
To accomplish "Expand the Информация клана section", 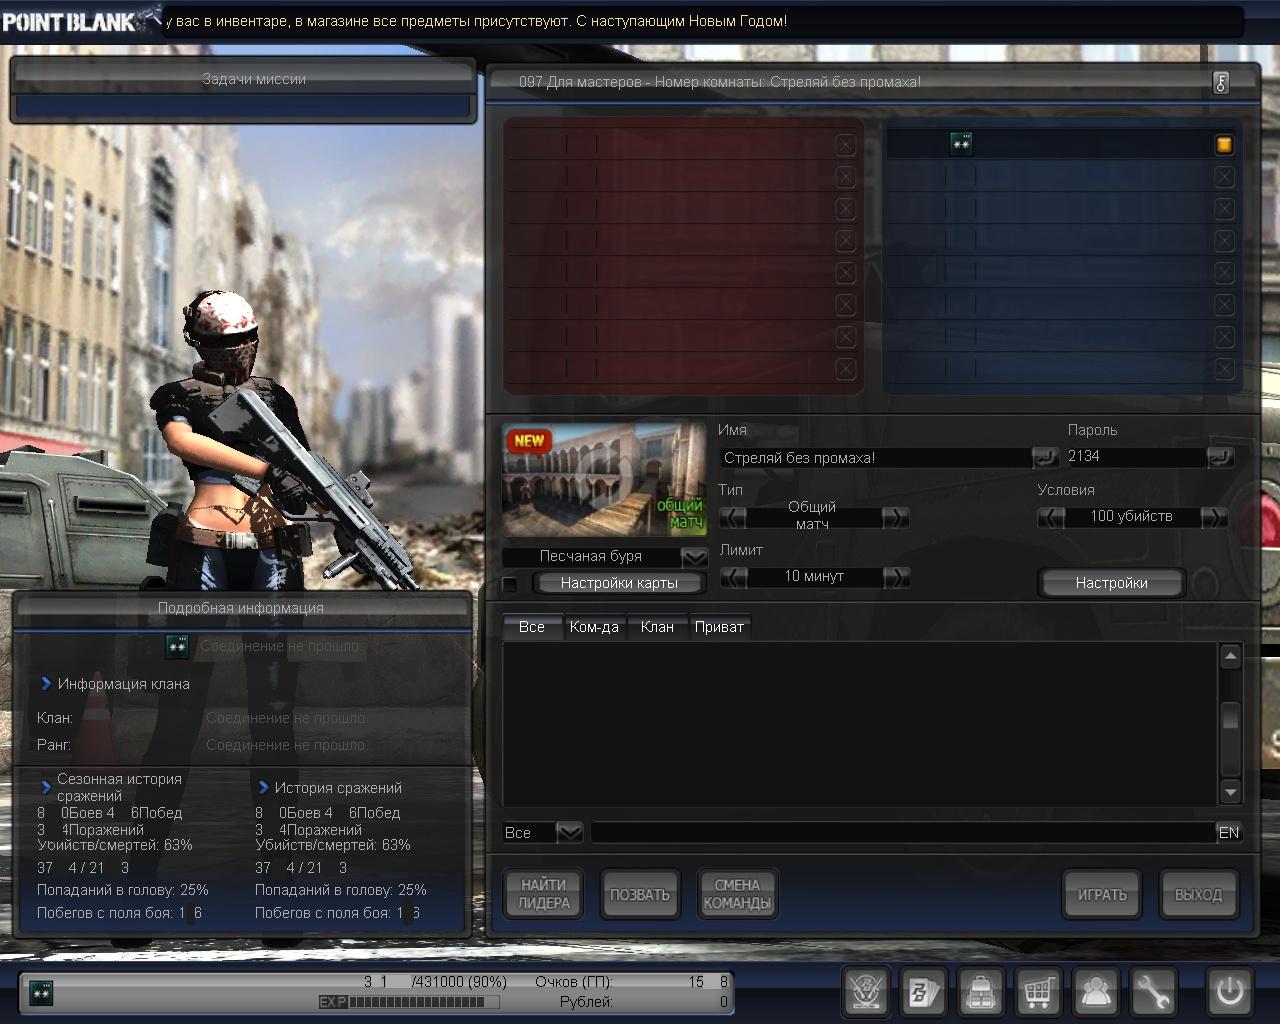I will pos(46,684).
